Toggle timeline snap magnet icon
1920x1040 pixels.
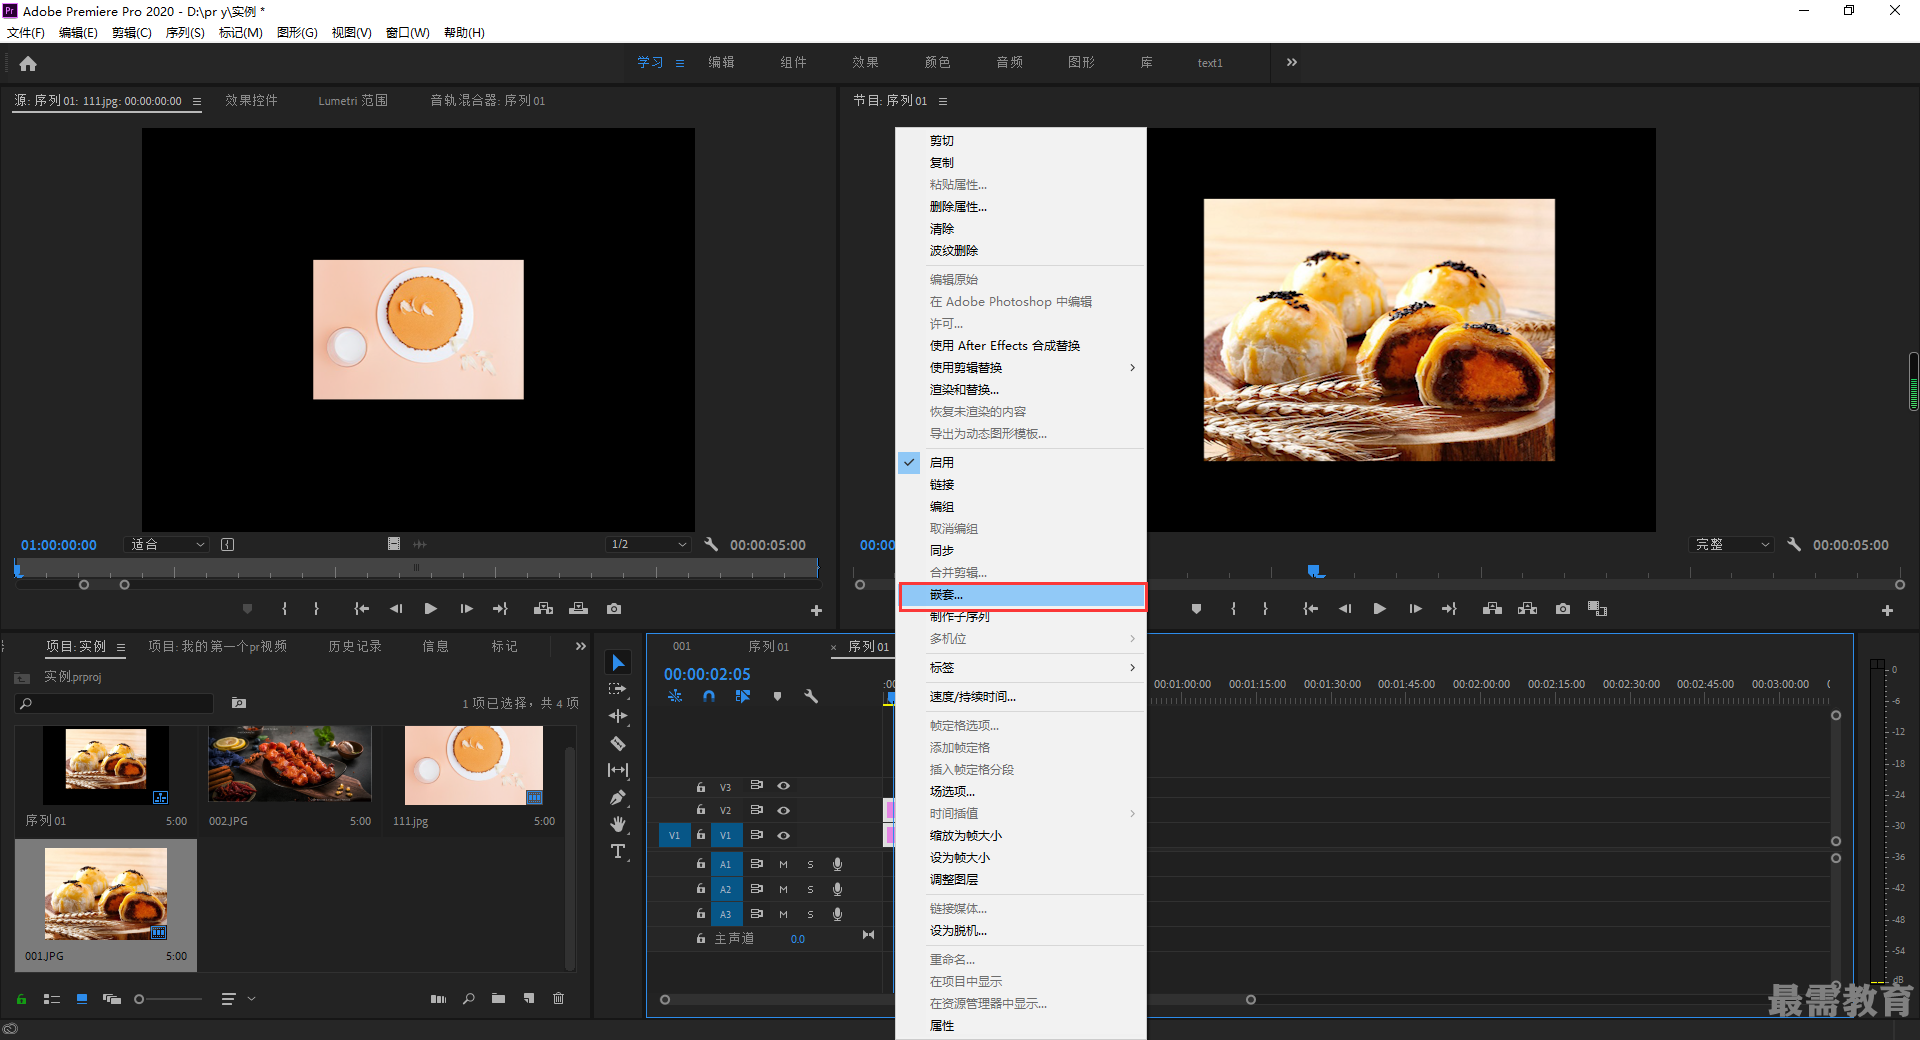pos(709,696)
